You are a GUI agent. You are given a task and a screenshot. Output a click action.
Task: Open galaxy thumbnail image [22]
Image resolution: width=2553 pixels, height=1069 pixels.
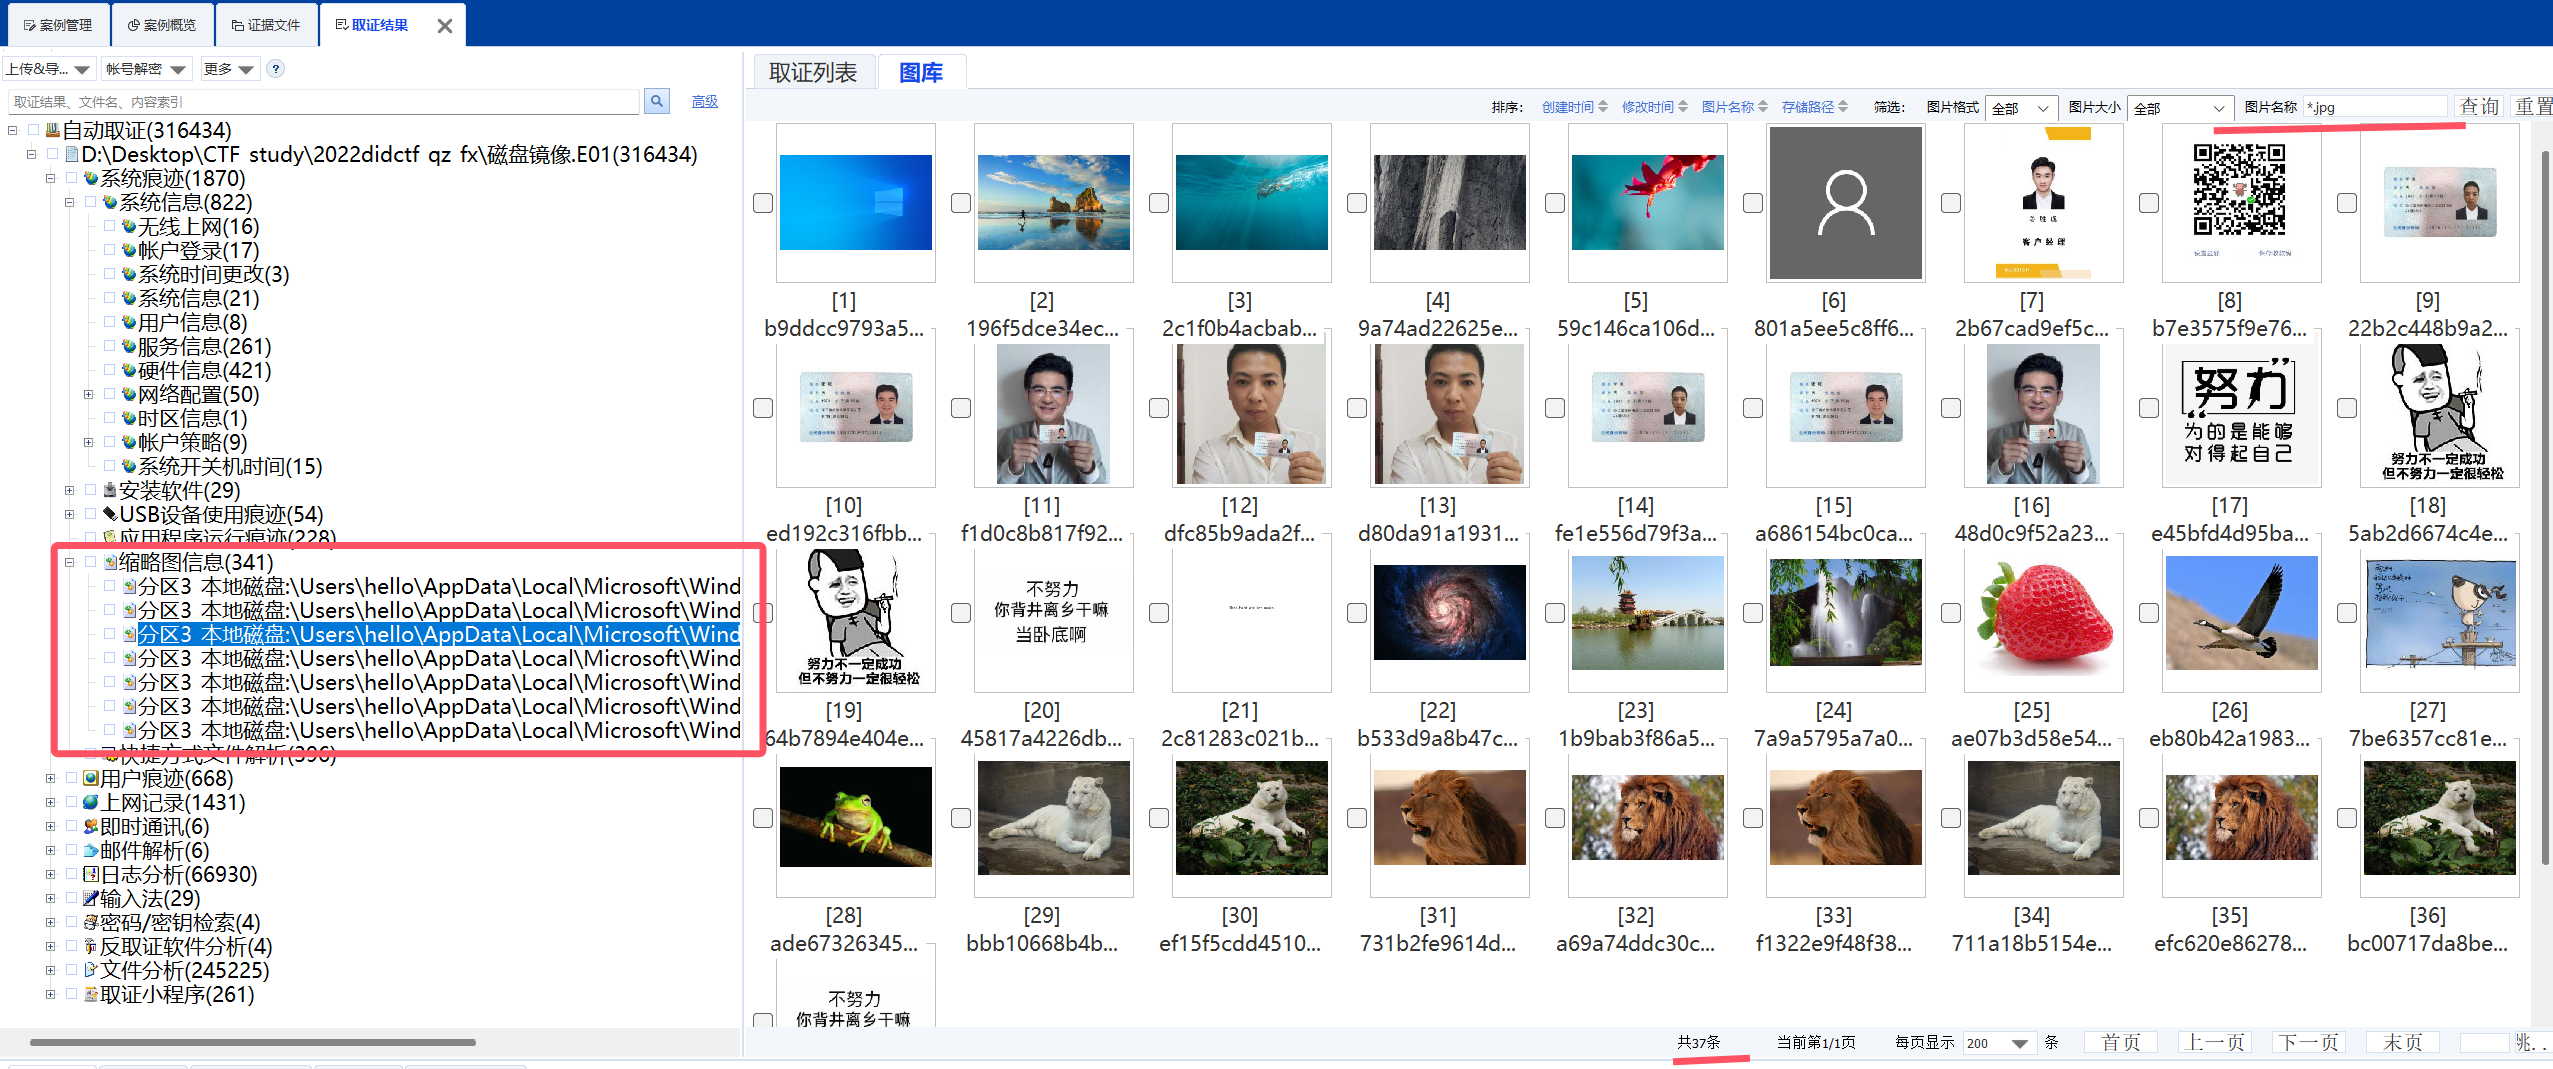point(1449,613)
